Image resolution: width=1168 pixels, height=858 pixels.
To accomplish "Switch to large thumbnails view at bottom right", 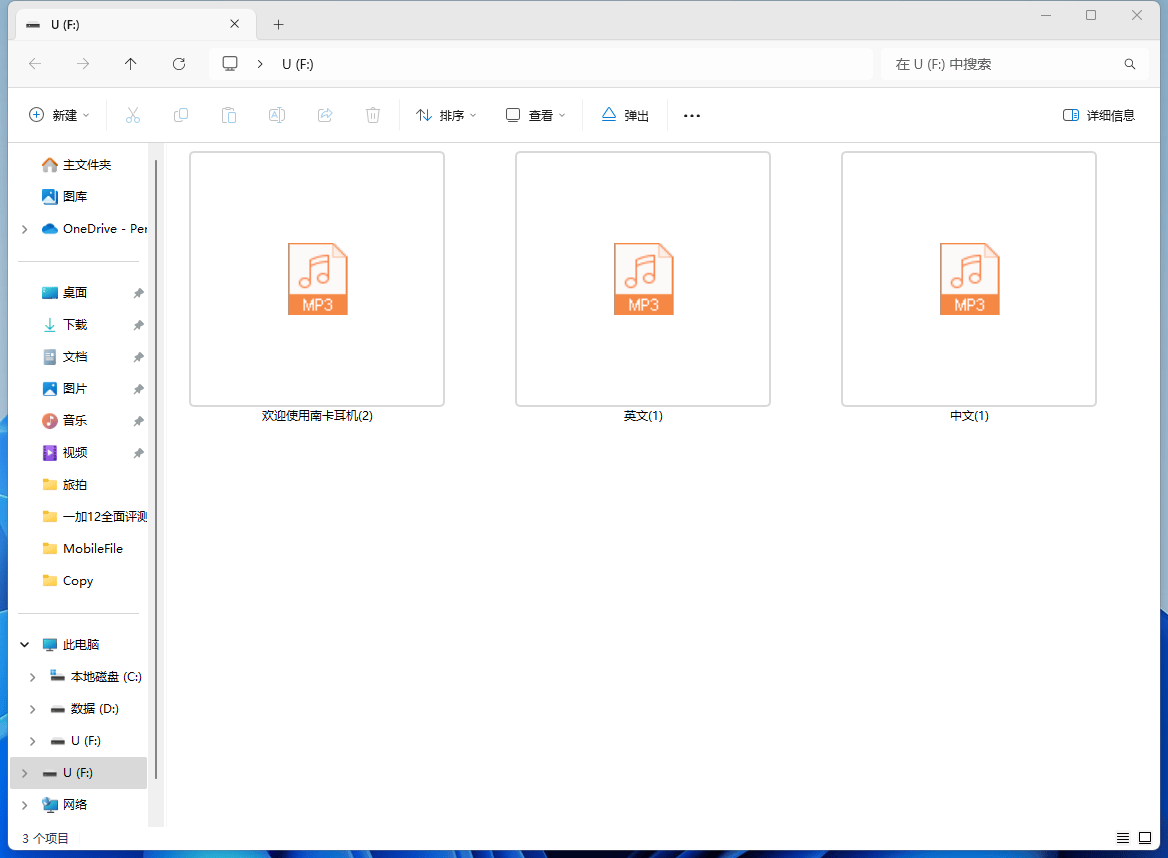I will tap(1144, 838).
